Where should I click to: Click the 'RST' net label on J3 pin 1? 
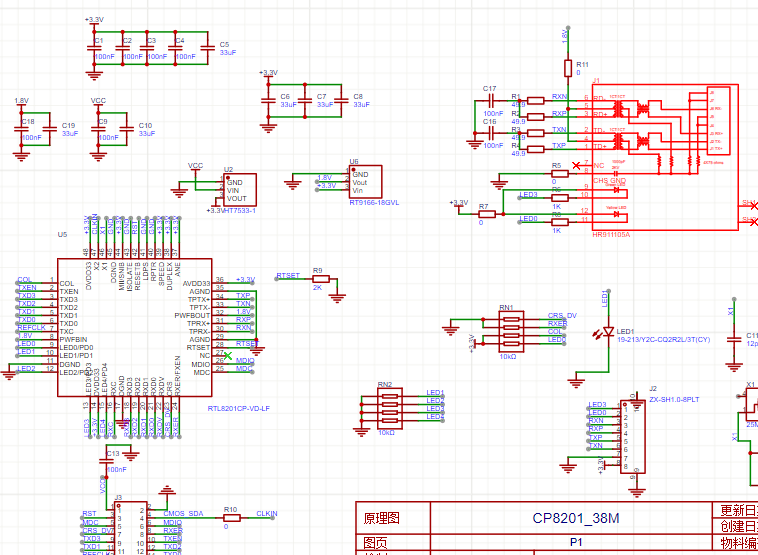click(x=89, y=513)
